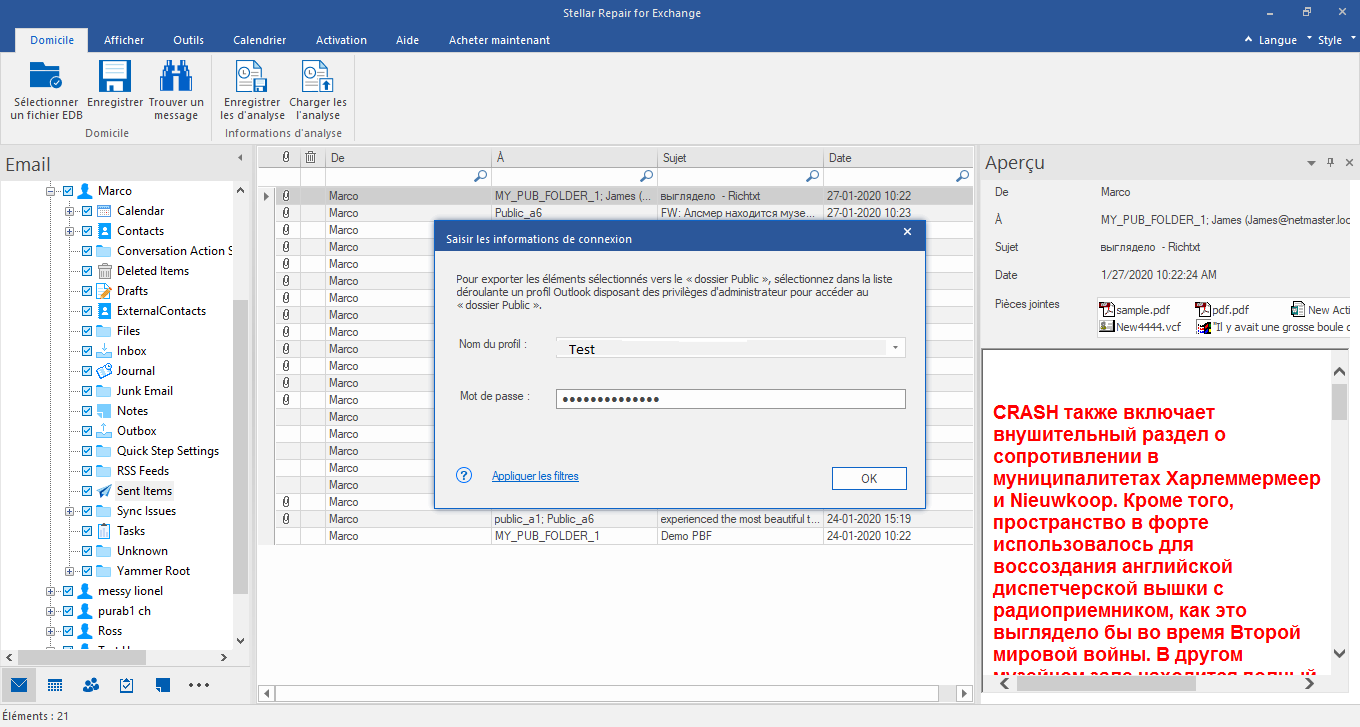
Task: Switch to the Outils ribbon tab
Action: (188, 40)
